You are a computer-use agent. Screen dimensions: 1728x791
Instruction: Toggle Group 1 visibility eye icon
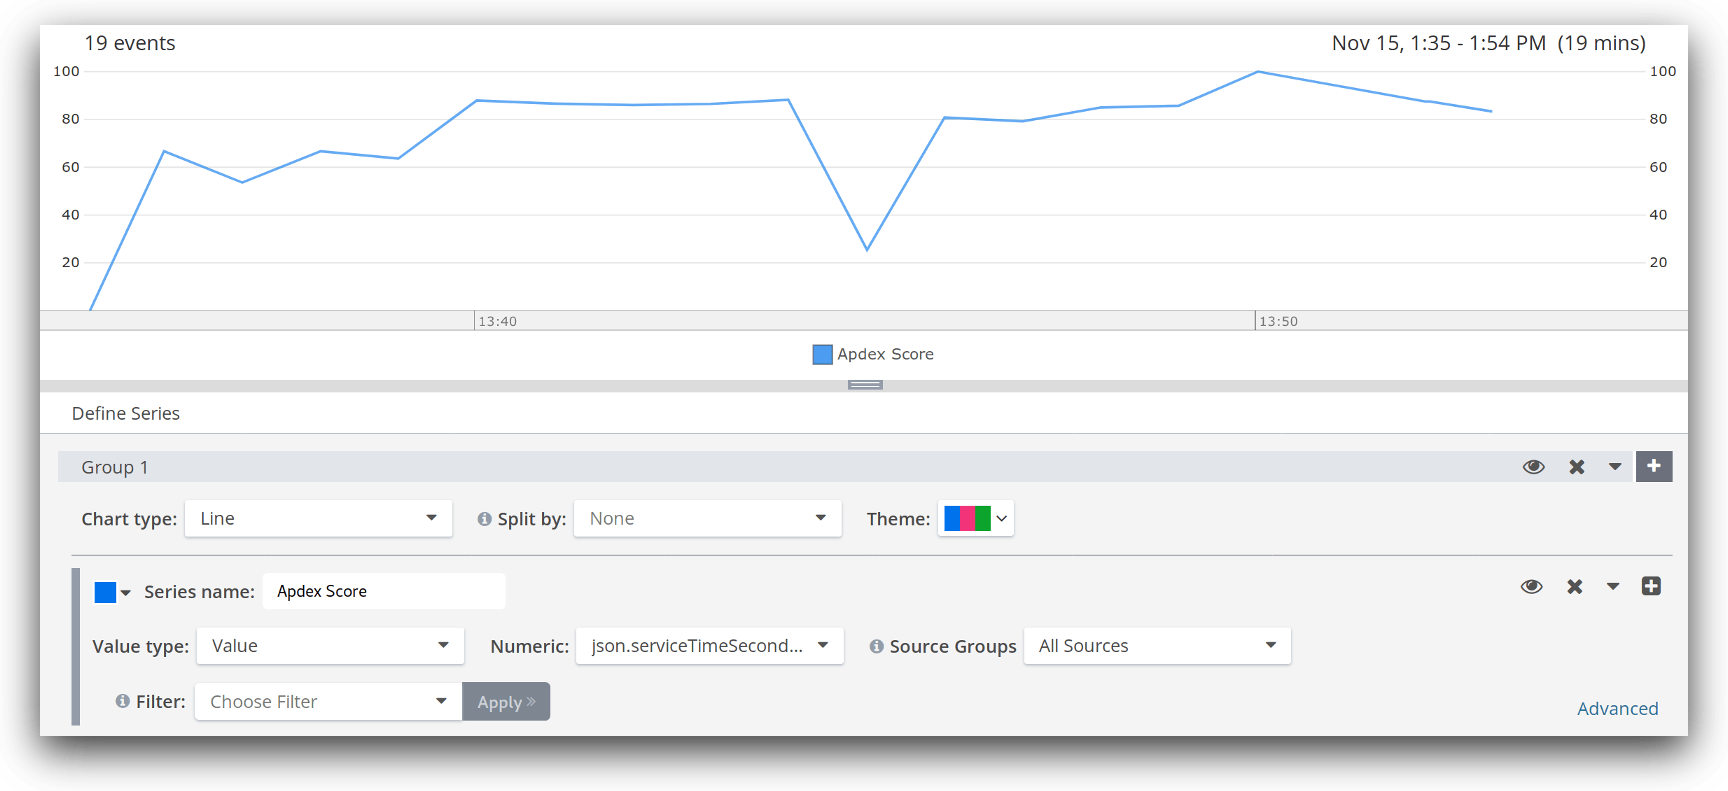1533,467
